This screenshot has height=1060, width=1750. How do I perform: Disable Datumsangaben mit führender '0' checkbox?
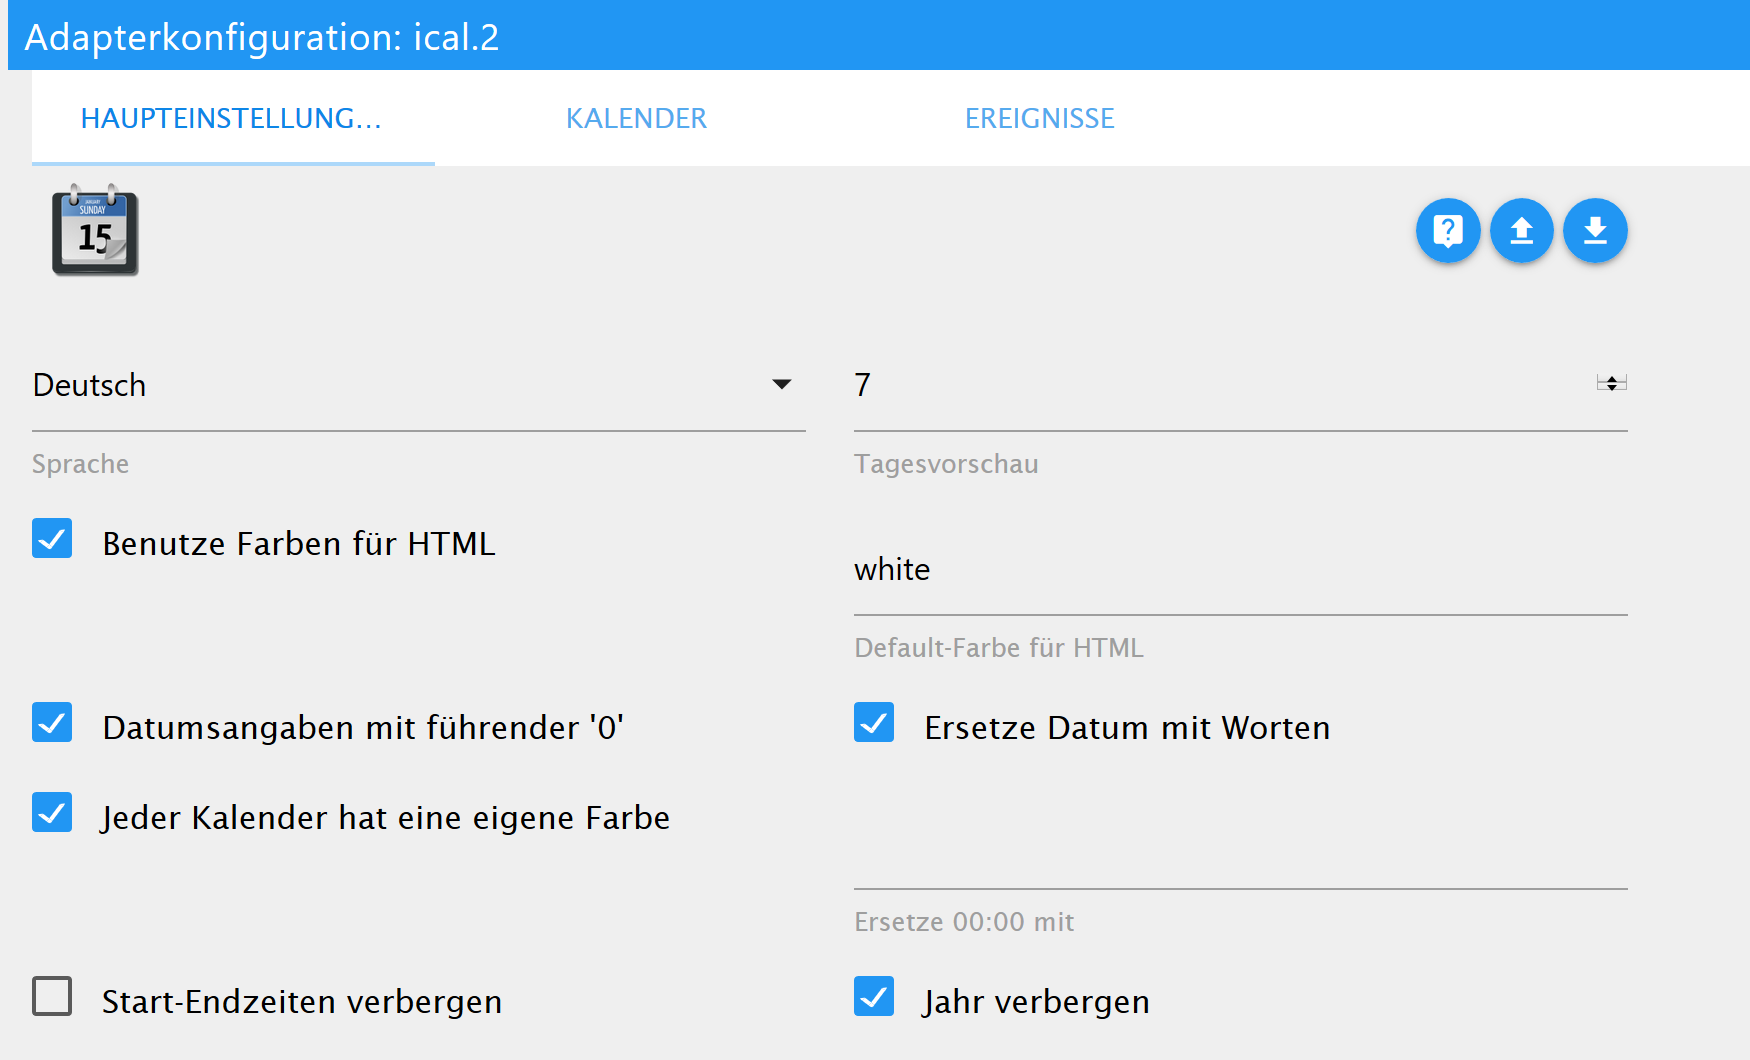(x=52, y=723)
